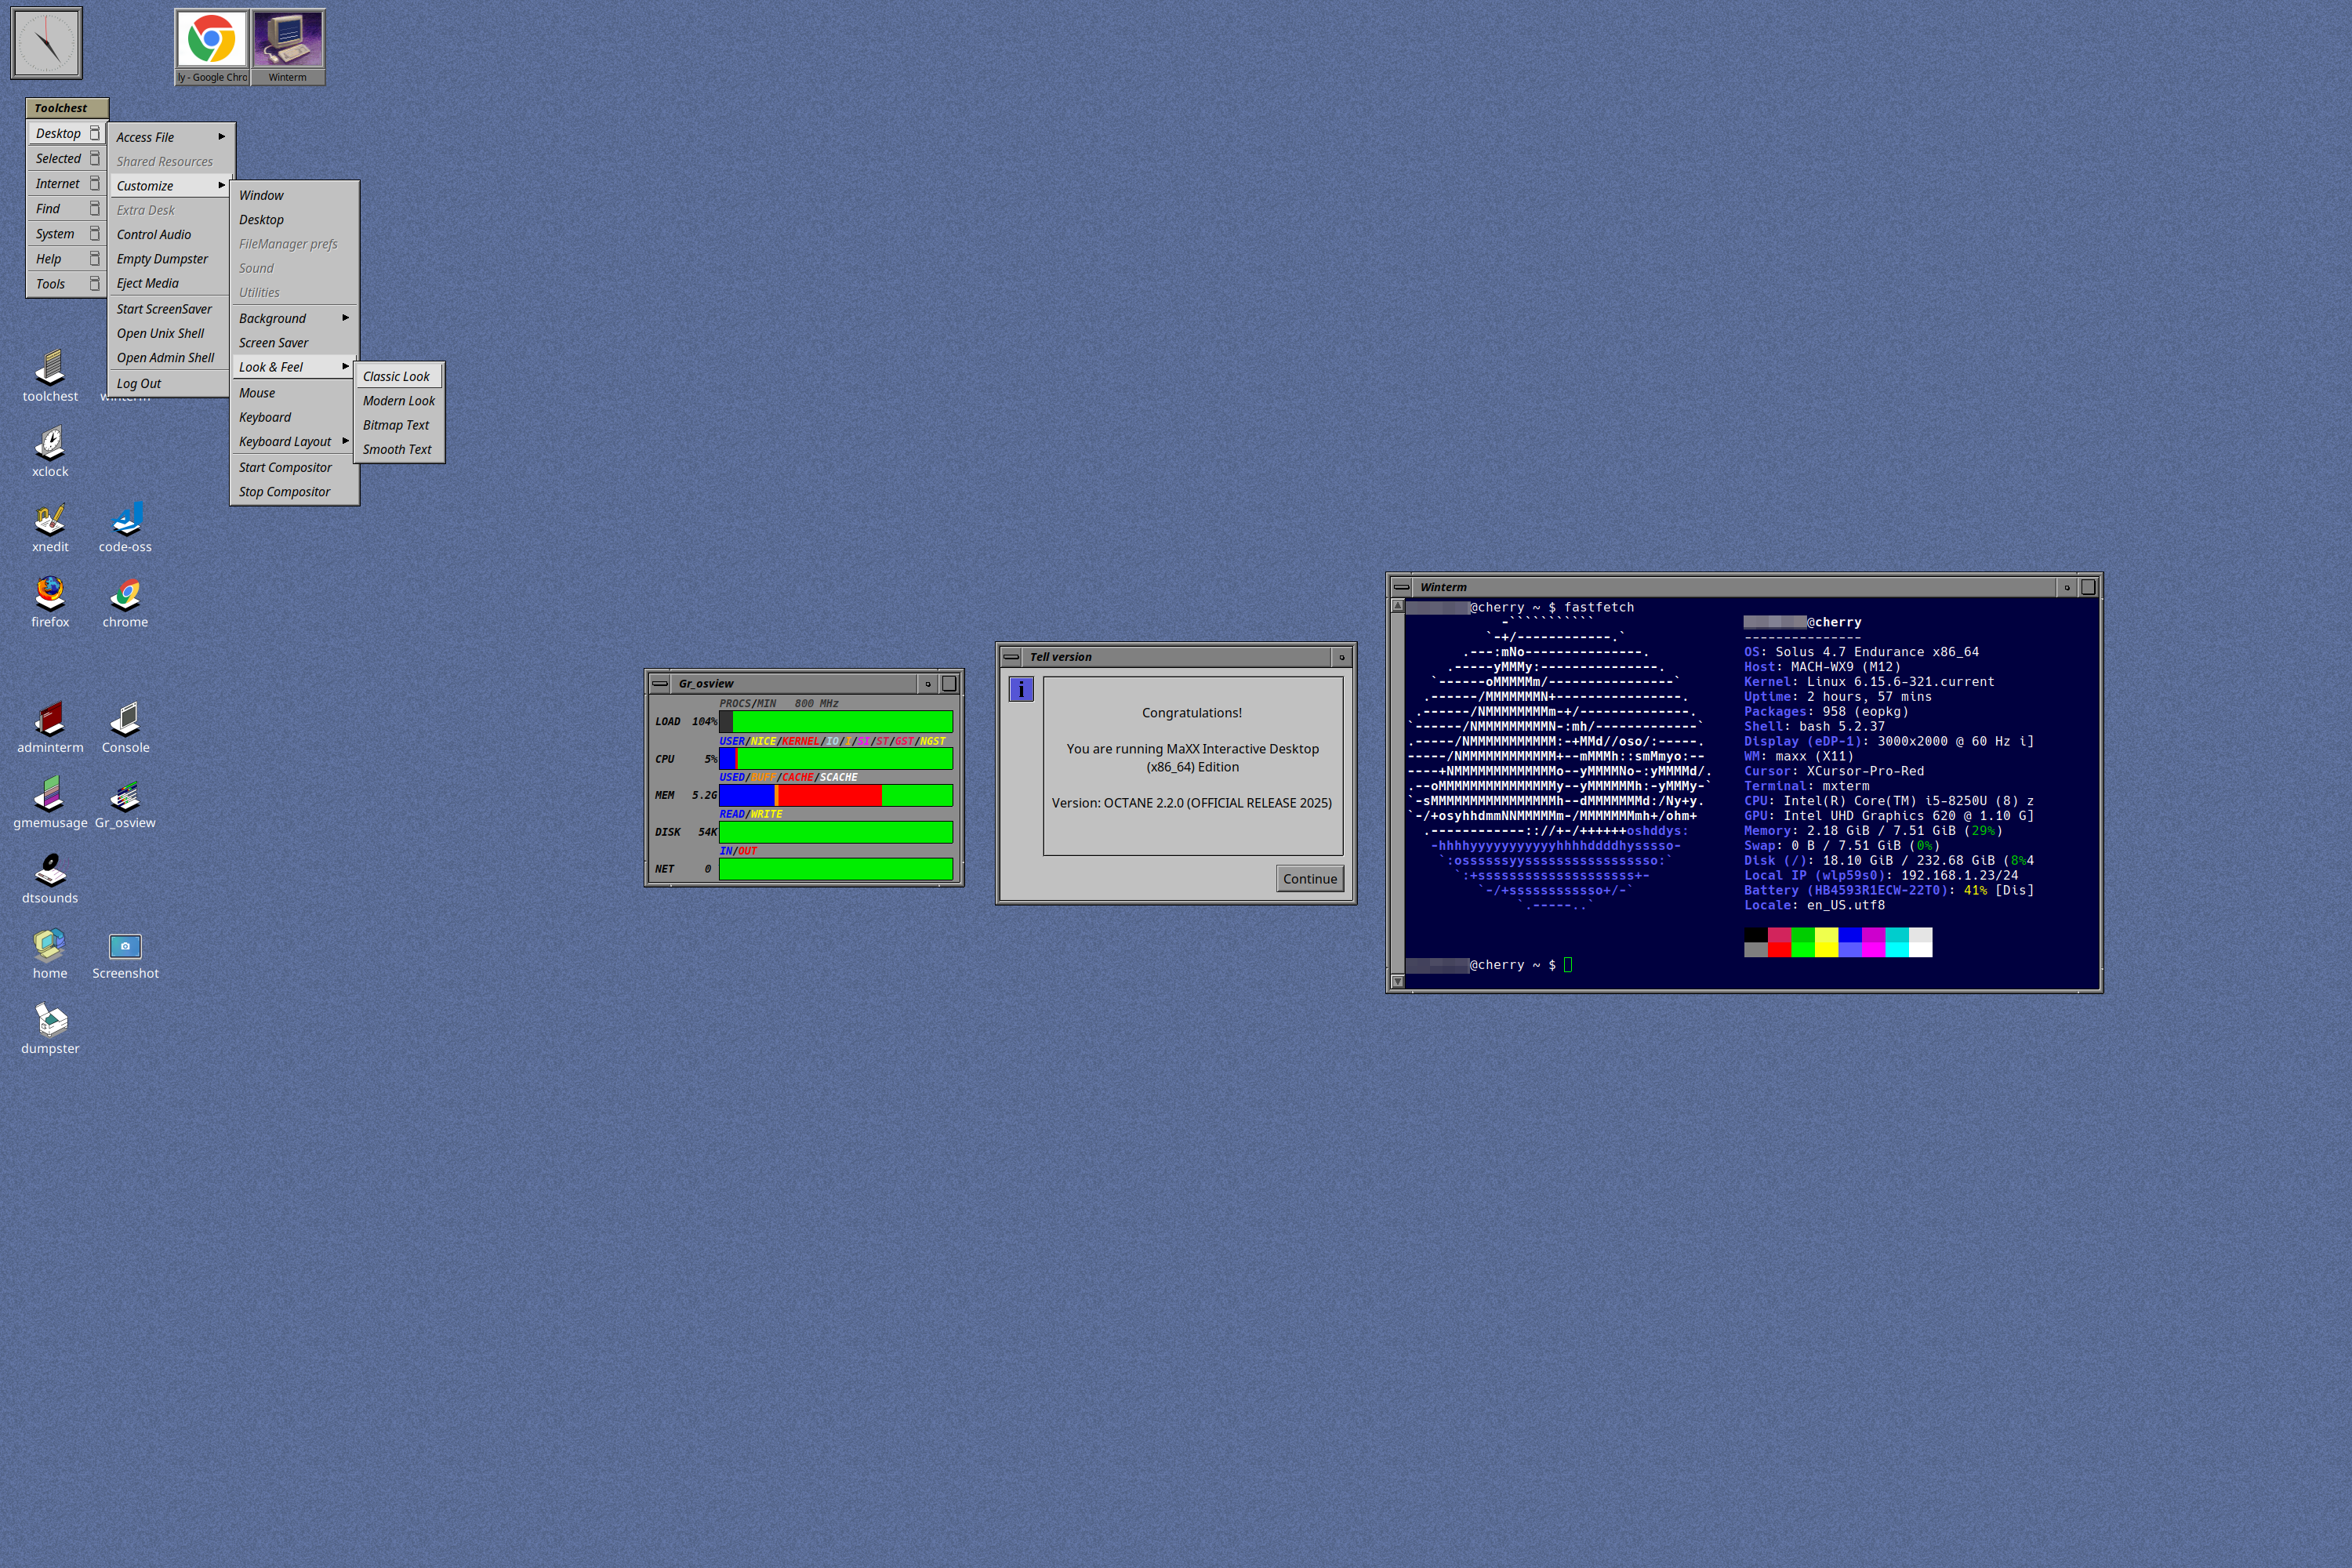Click the Toolchest title bar
Image resolution: width=2352 pixels, height=1568 pixels.
tap(66, 108)
